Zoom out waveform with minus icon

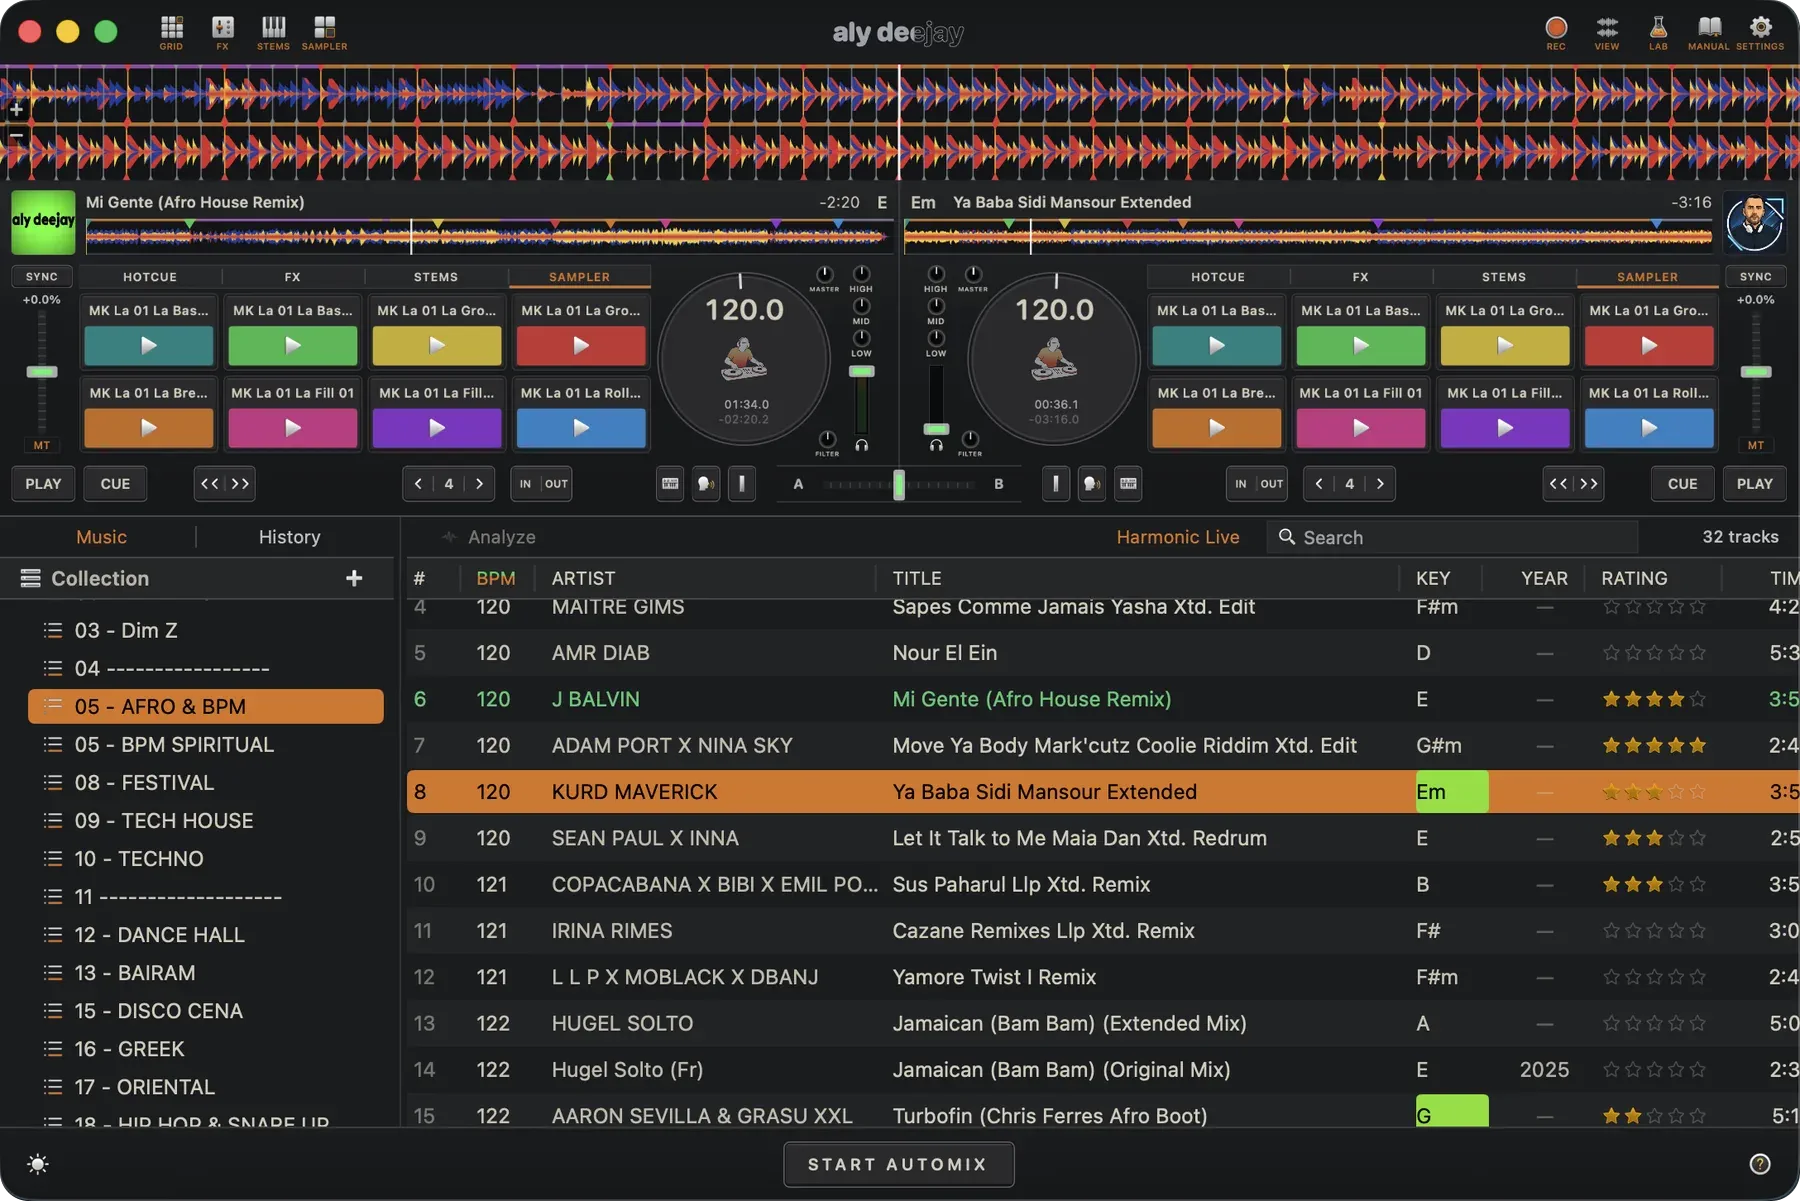click(x=16, y=135)
